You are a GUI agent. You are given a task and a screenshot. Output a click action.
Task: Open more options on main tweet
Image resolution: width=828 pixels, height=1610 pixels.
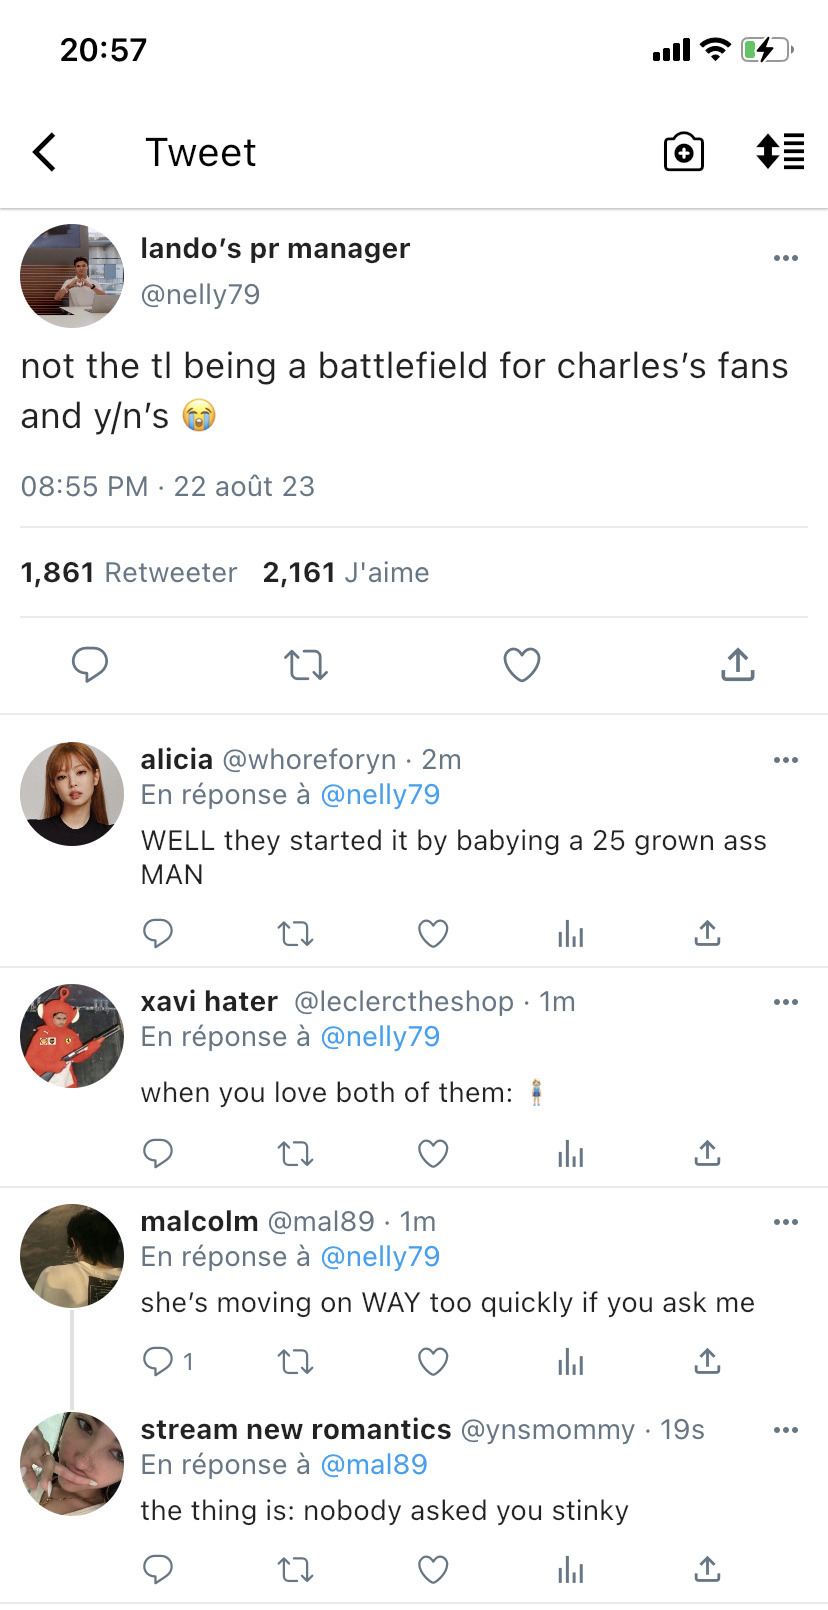[786, 258]
